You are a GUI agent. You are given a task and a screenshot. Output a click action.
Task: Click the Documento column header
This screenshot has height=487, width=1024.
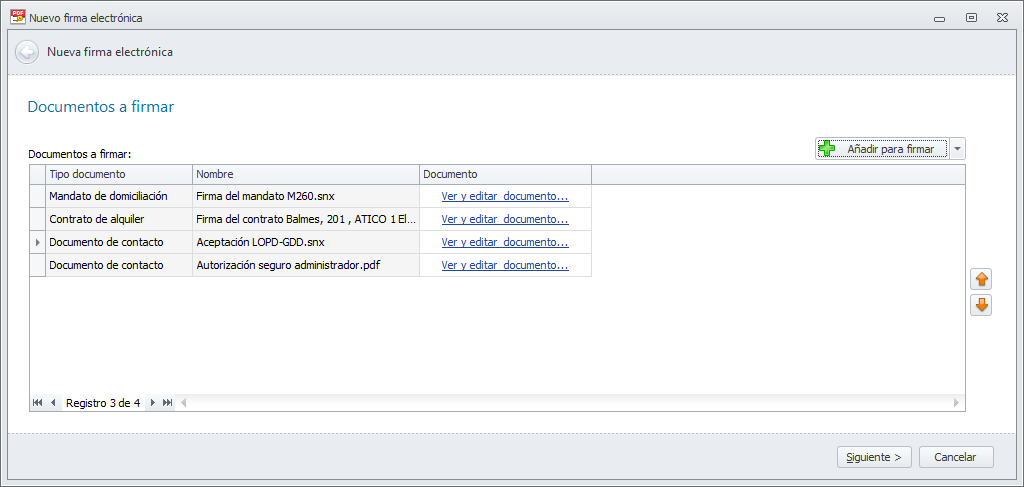[x=505, y=174]
